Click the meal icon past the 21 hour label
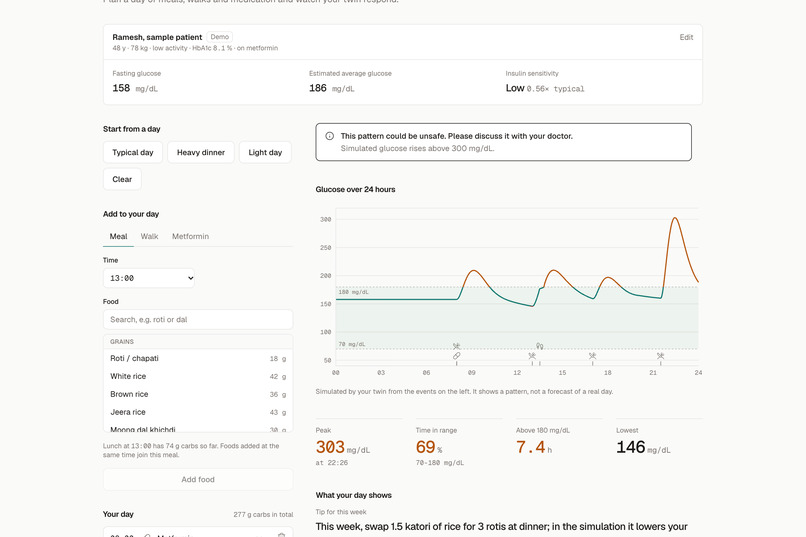This screenshot has width=806, height=537. (x=661, y=356)
